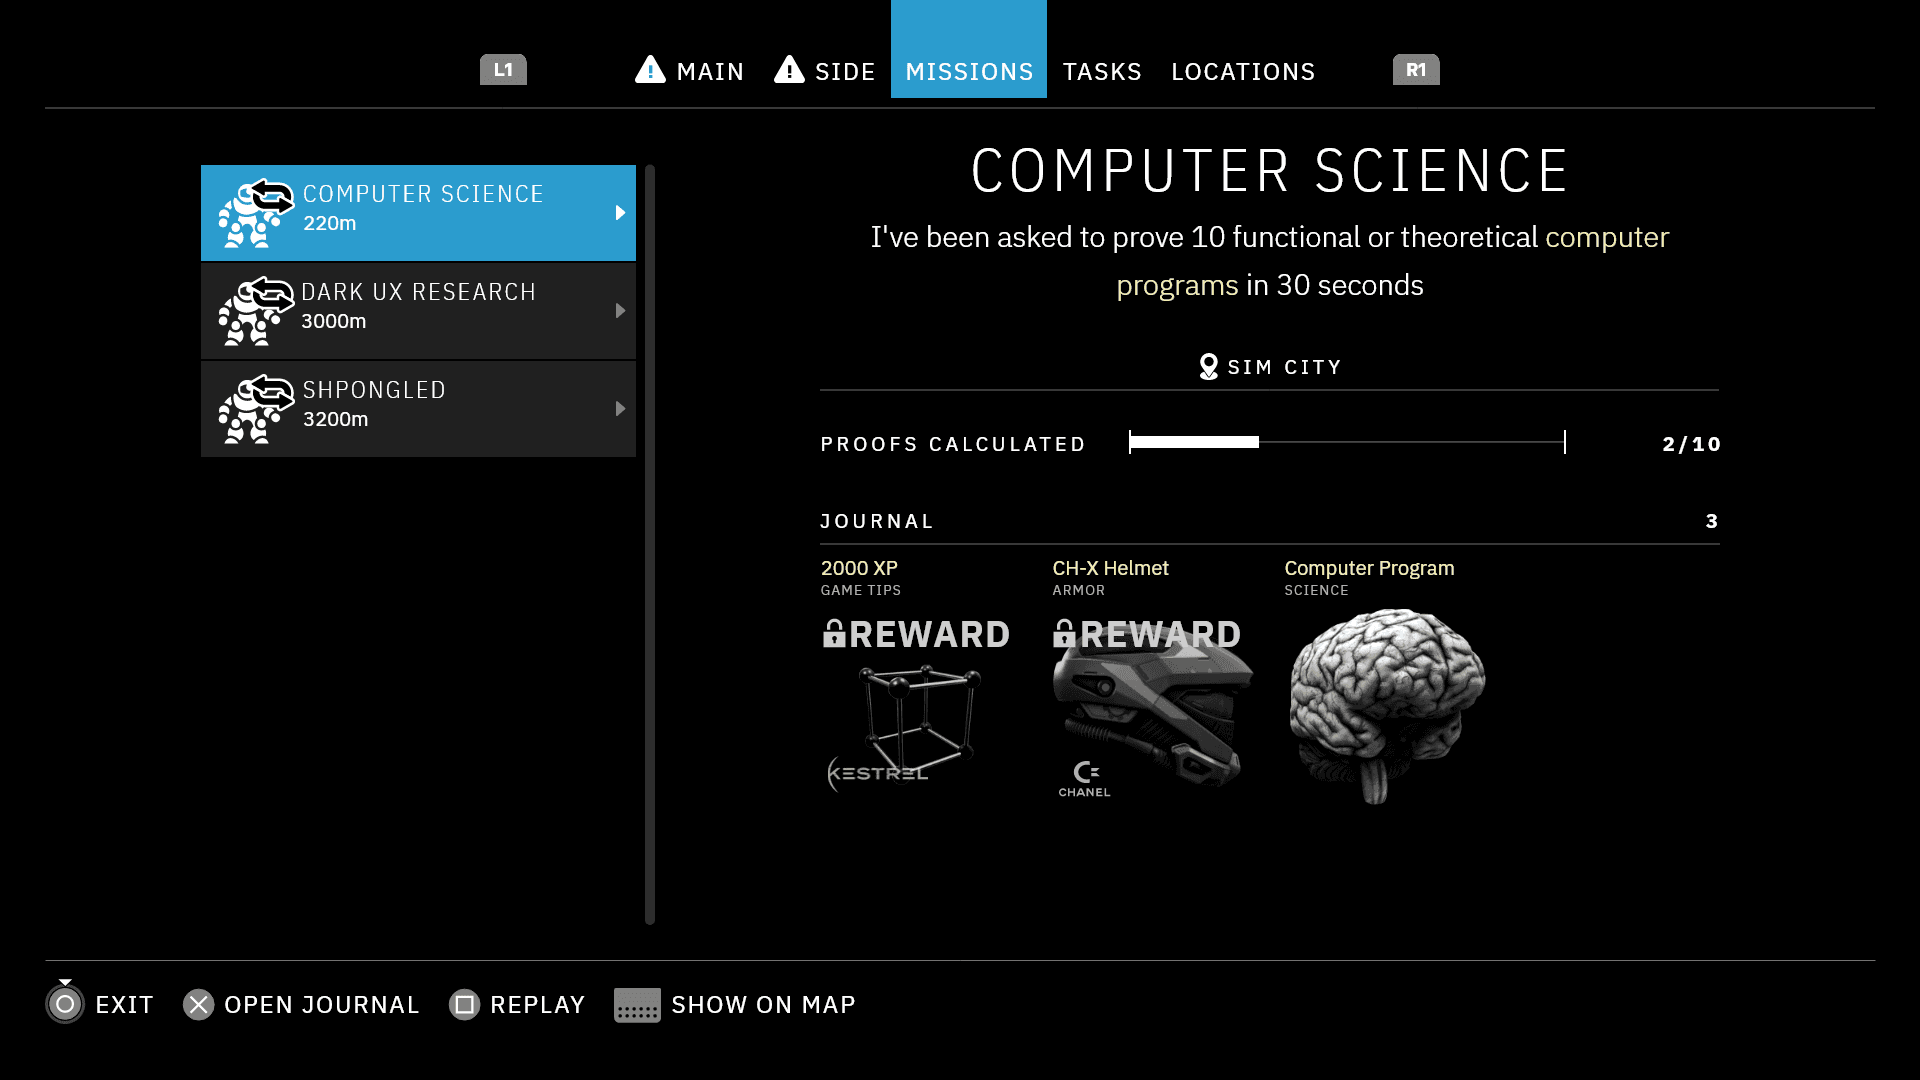Viewport: 1920px width, 1080px height.
Task: Click the cross button icon for Open Journal
Action: click(198, 1004)
